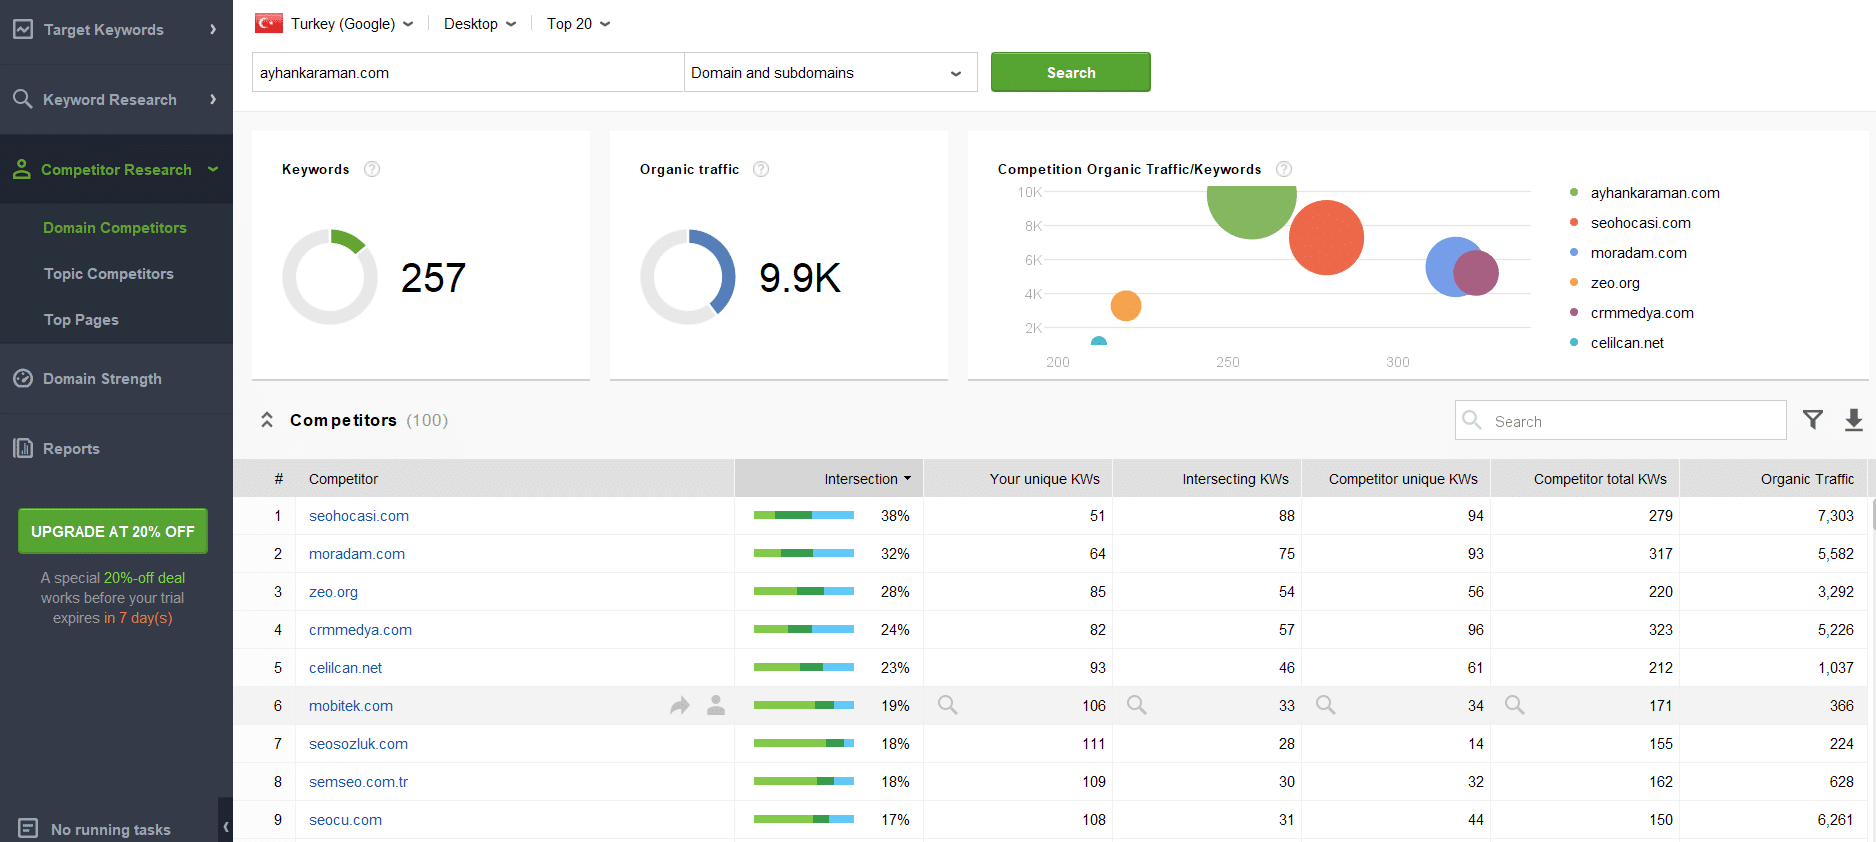Screen dimensions: 1876x842
Task: Open Top Pages section
Action: click(x=81, y=319)
